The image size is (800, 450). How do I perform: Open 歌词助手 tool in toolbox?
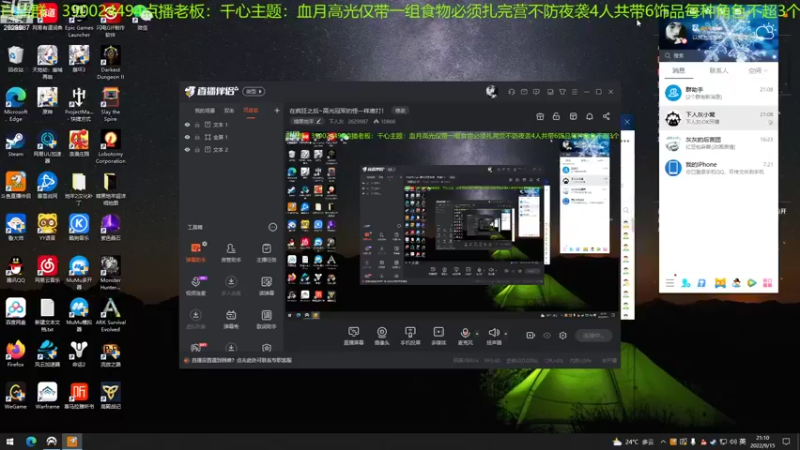click(266, 319)
